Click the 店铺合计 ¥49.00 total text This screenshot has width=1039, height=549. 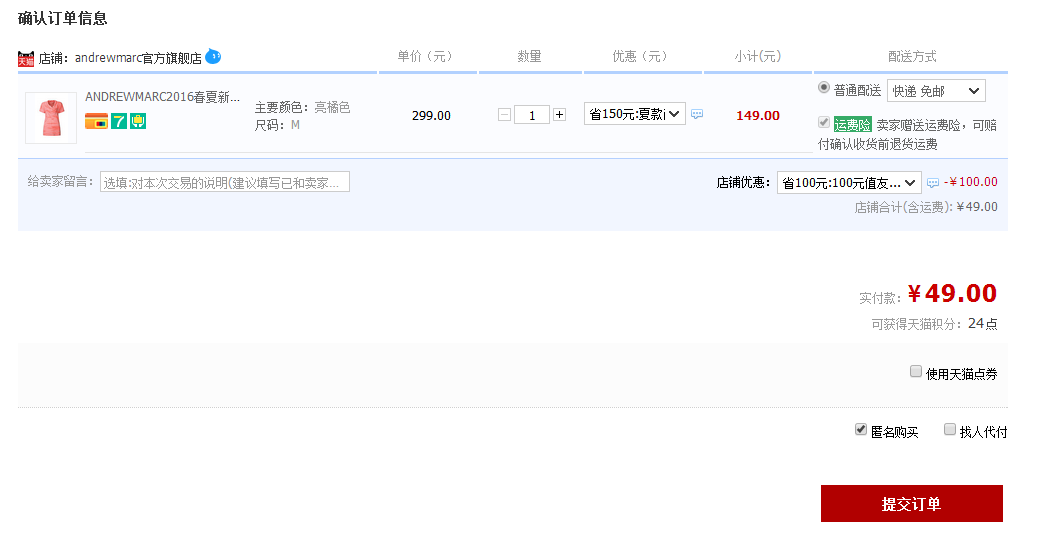[926, 207]
